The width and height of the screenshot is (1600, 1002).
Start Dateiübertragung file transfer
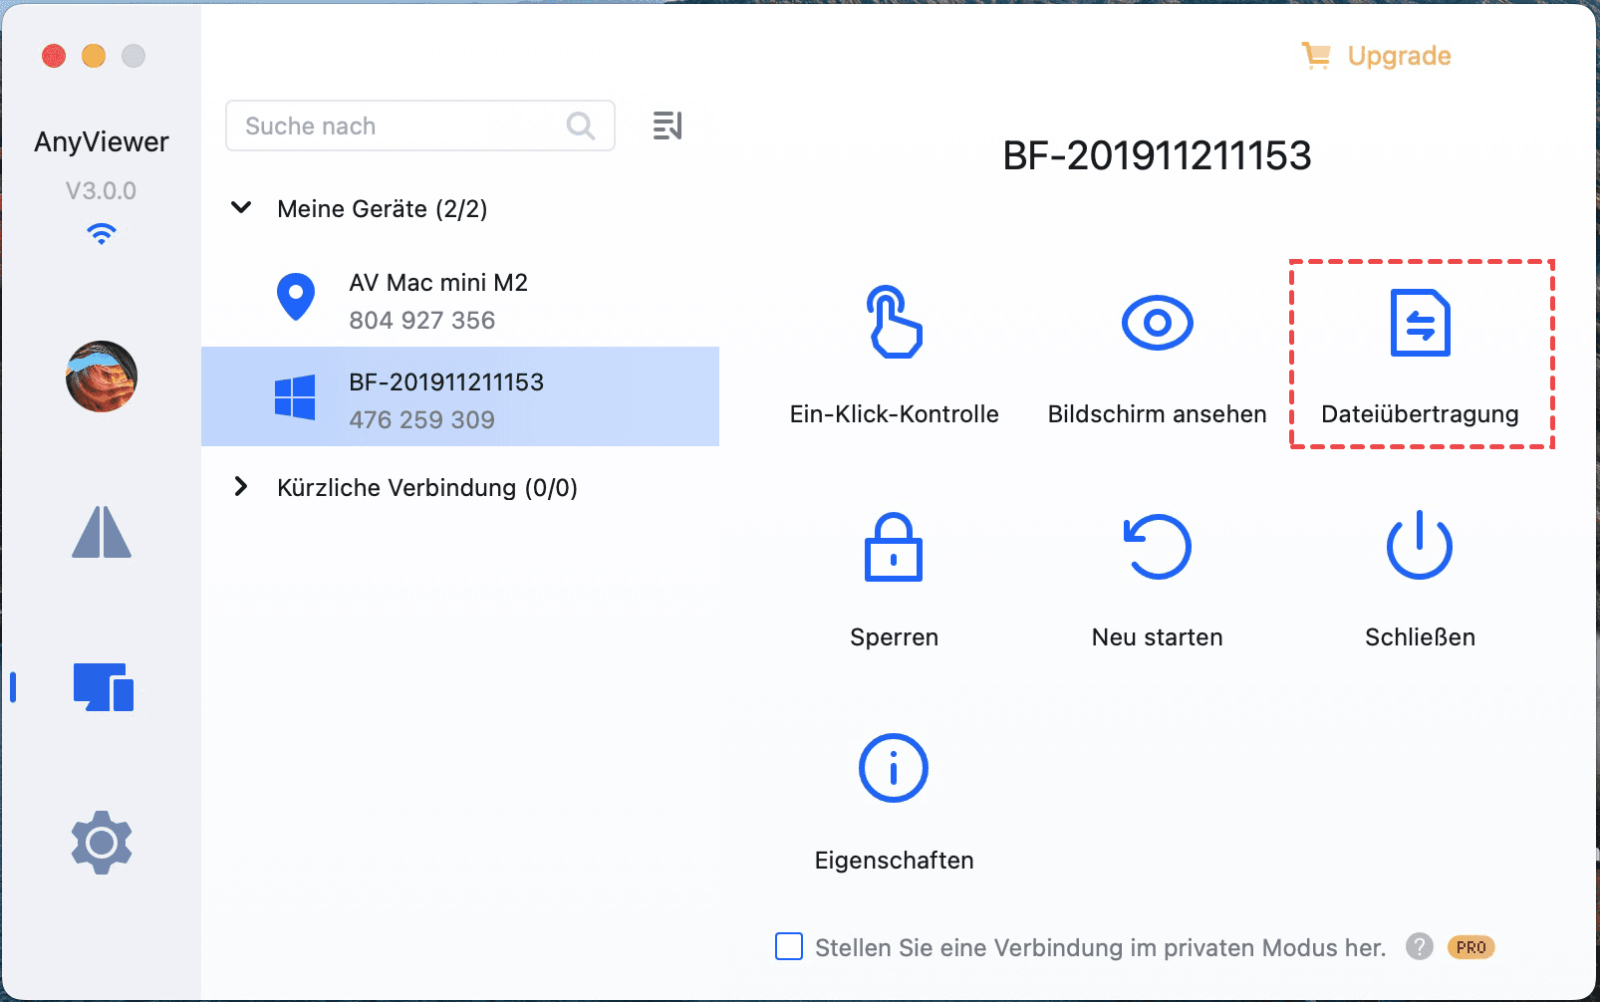coord(1419,324)
